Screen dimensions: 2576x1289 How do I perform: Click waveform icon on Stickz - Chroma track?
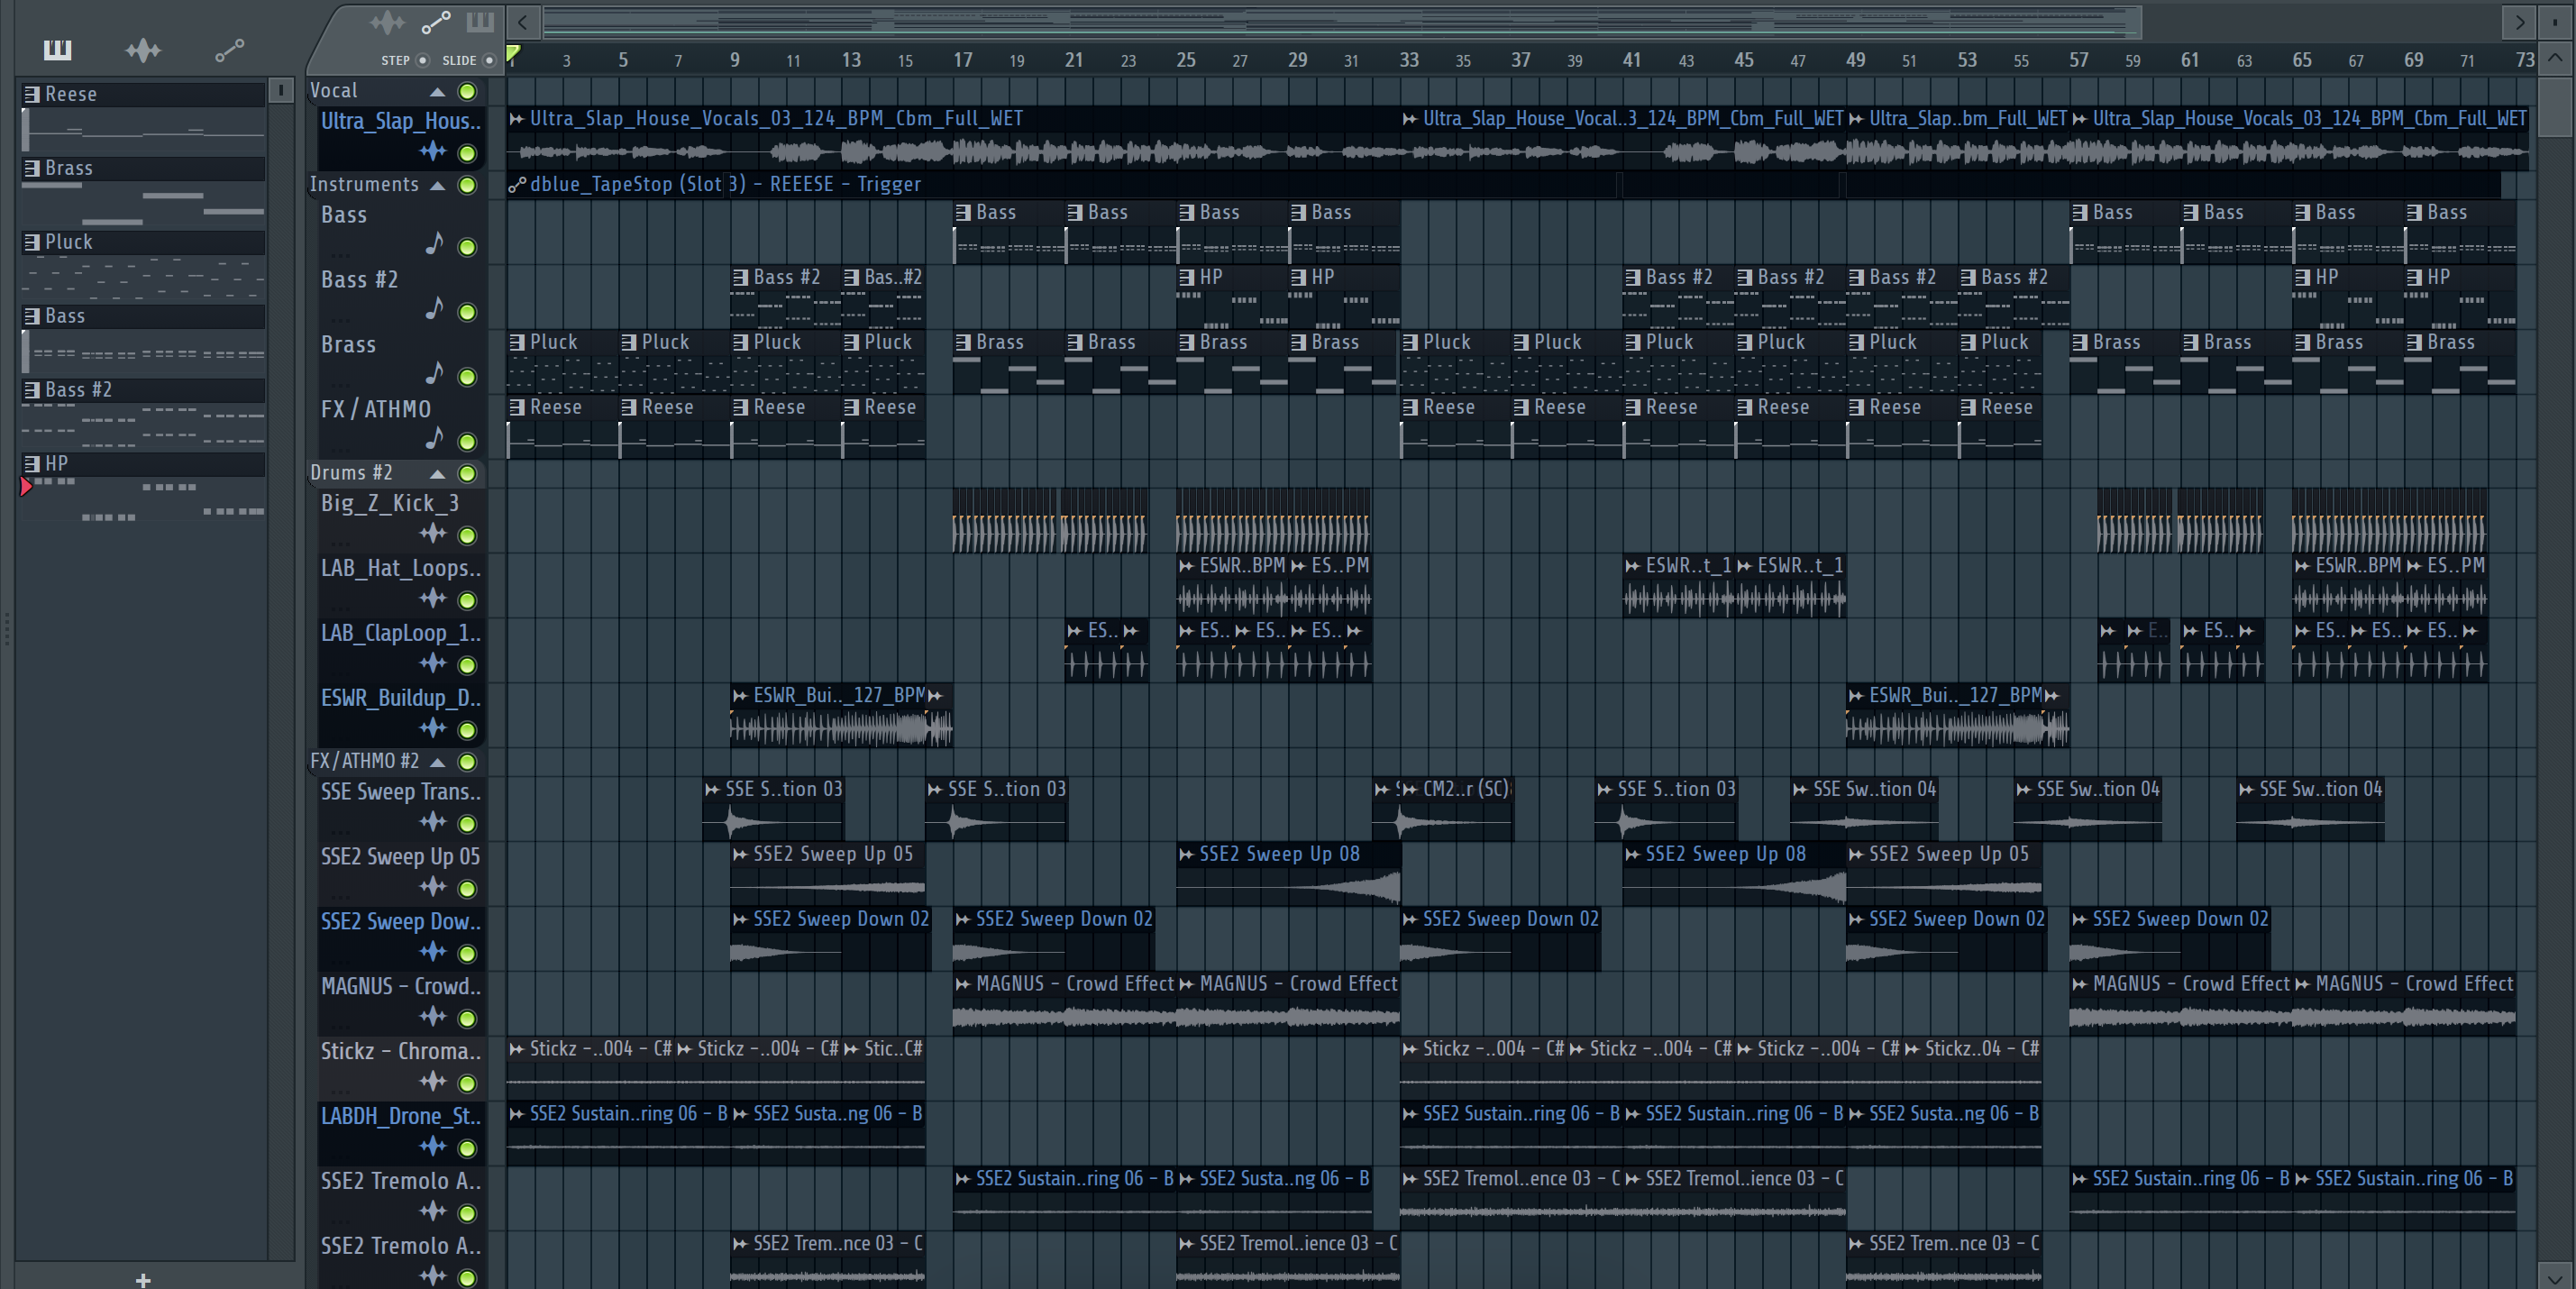[432, 1082]
